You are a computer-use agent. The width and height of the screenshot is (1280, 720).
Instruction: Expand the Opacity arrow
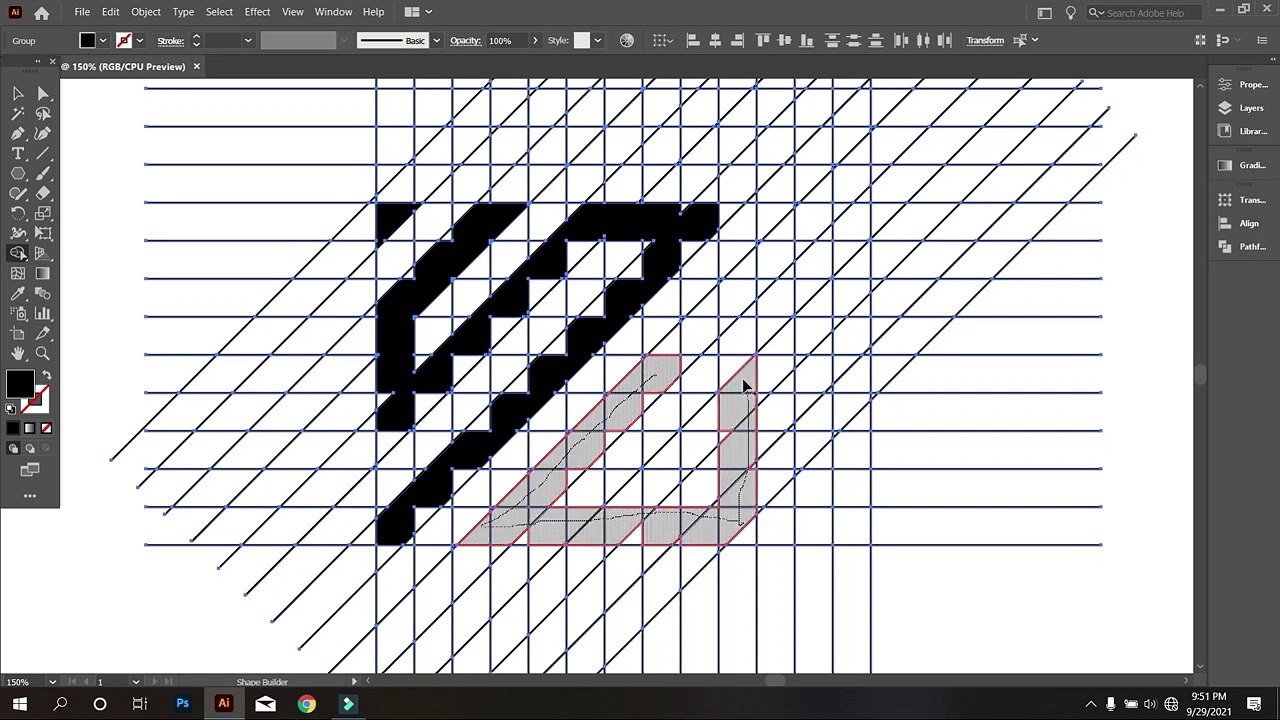pyautogui.click(x=534, y=40)
